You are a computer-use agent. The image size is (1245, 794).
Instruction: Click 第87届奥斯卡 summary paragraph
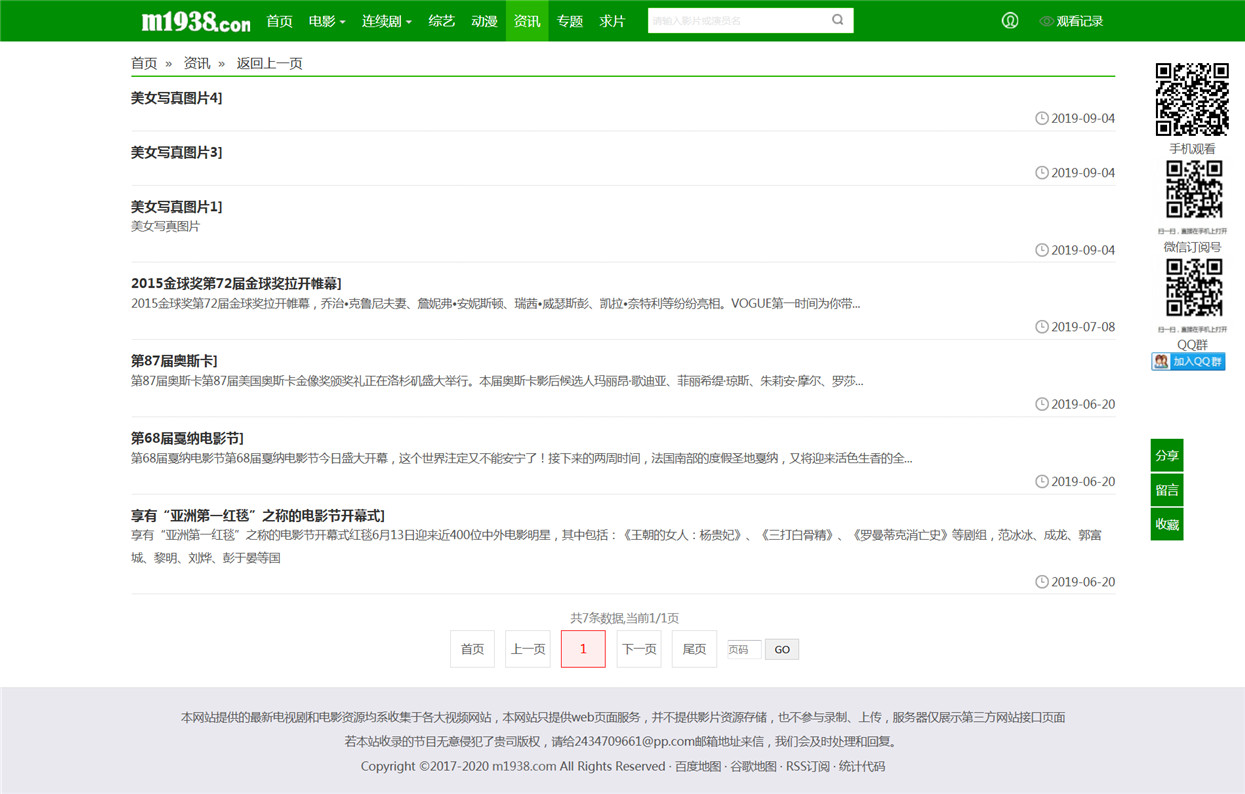pos(497,381)
